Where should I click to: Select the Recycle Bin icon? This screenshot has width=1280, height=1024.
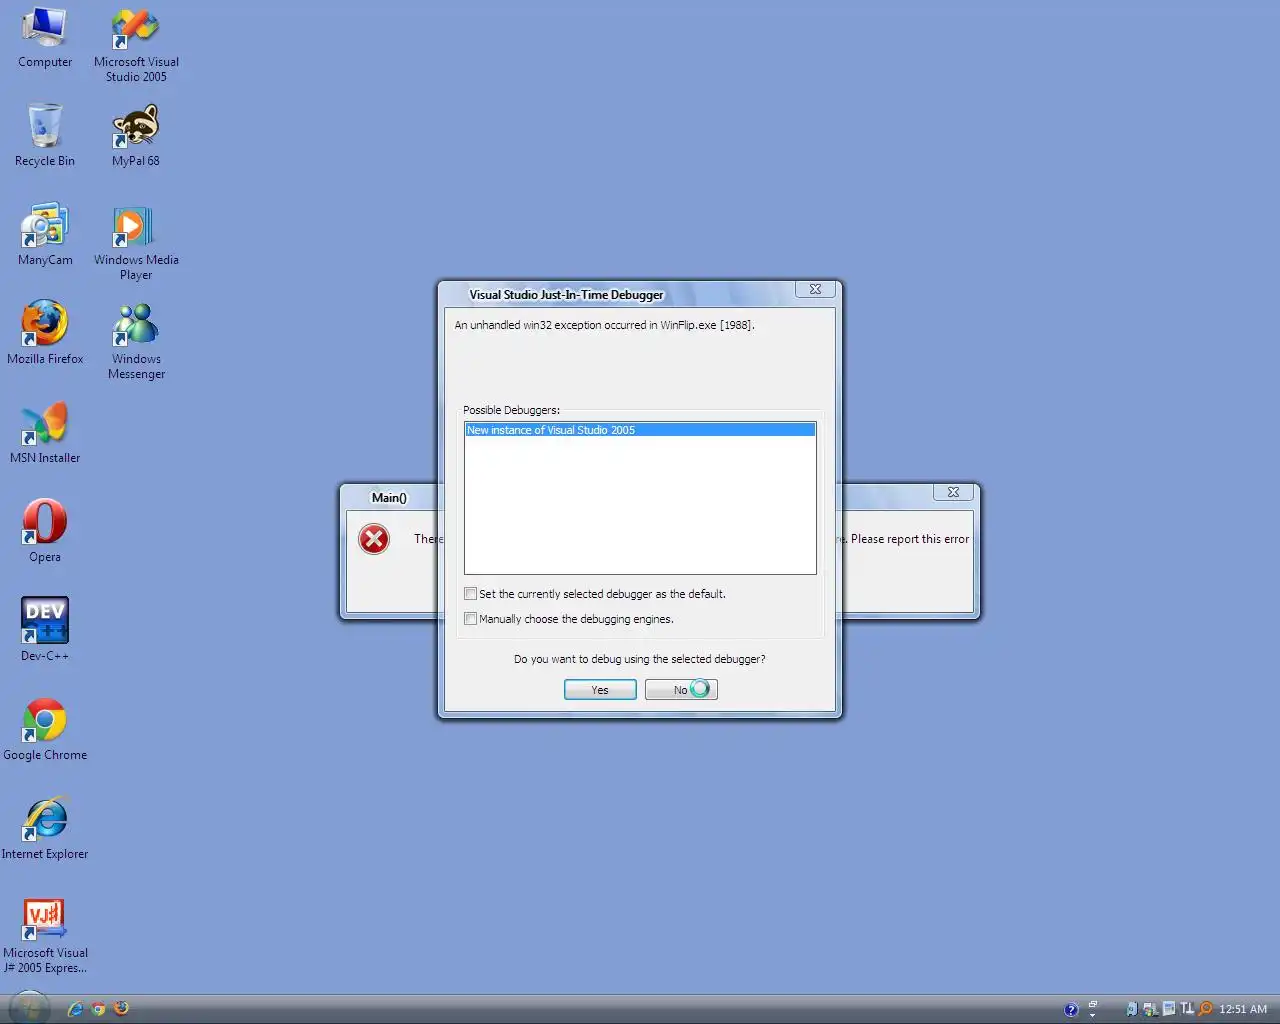[x=45, y=134]
